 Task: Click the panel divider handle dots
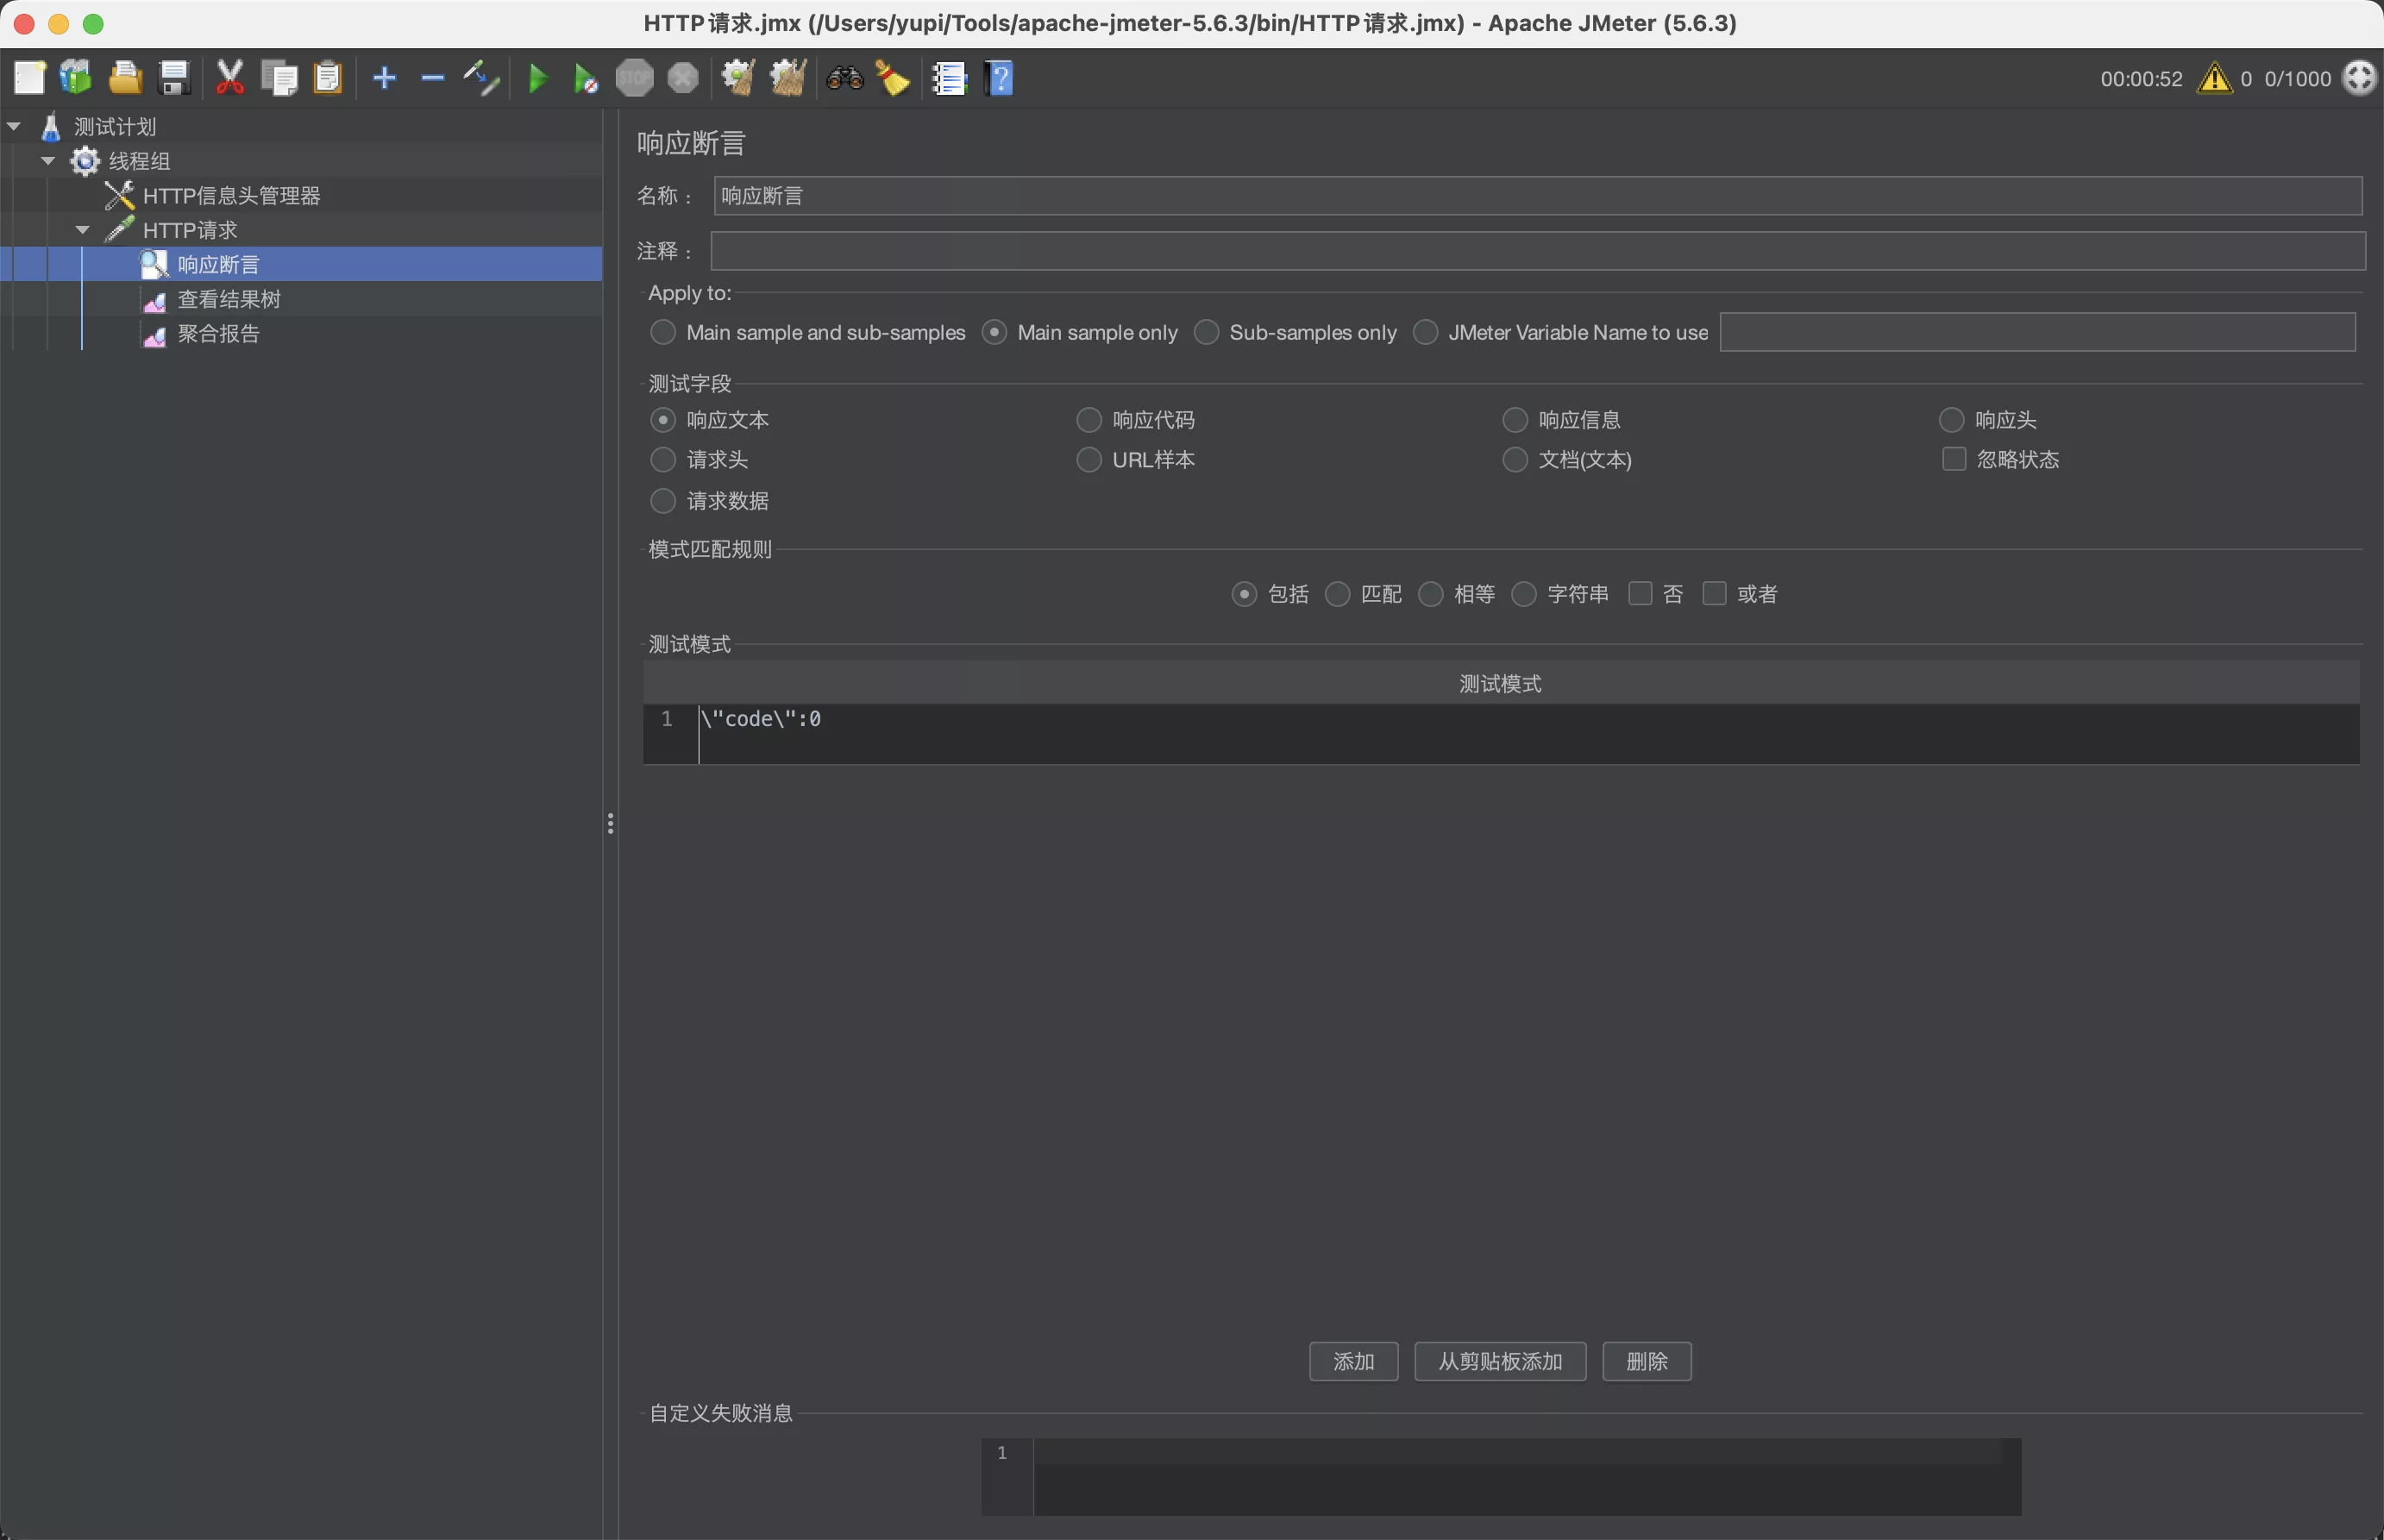tap(610, 824)
